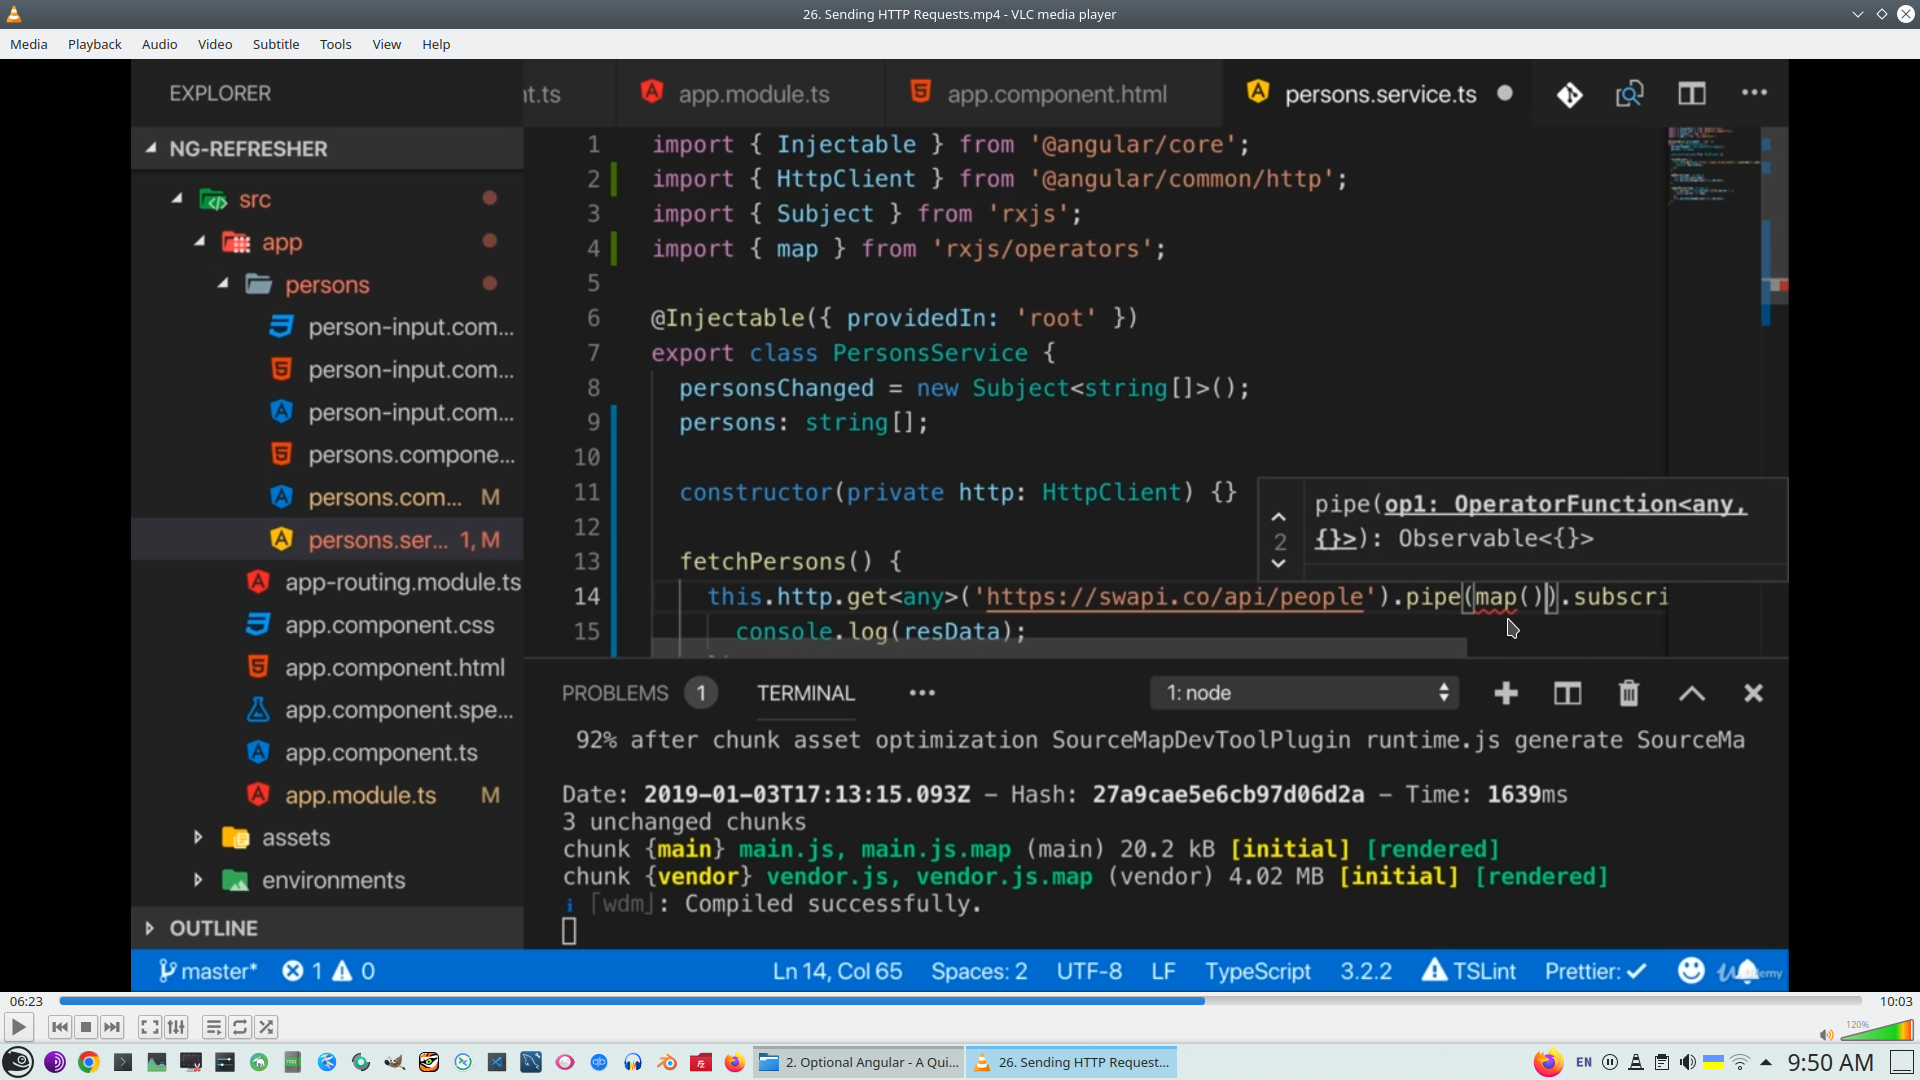Open the Media menu
Screen dimensions: 1920x1080
pyautogui.click(x=29, y=44)
